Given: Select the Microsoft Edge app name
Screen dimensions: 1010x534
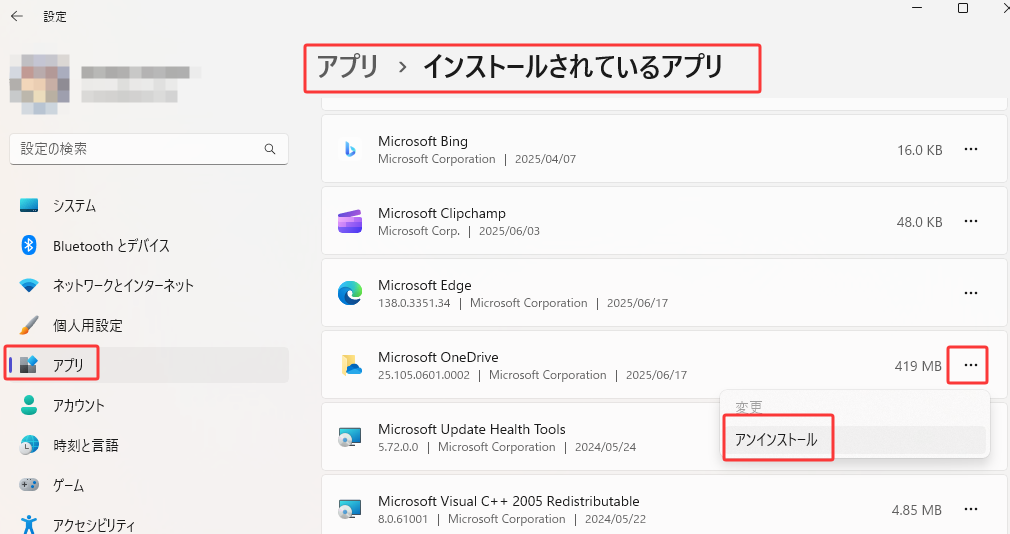Looking at the screenshot, I should click(424, 285).
